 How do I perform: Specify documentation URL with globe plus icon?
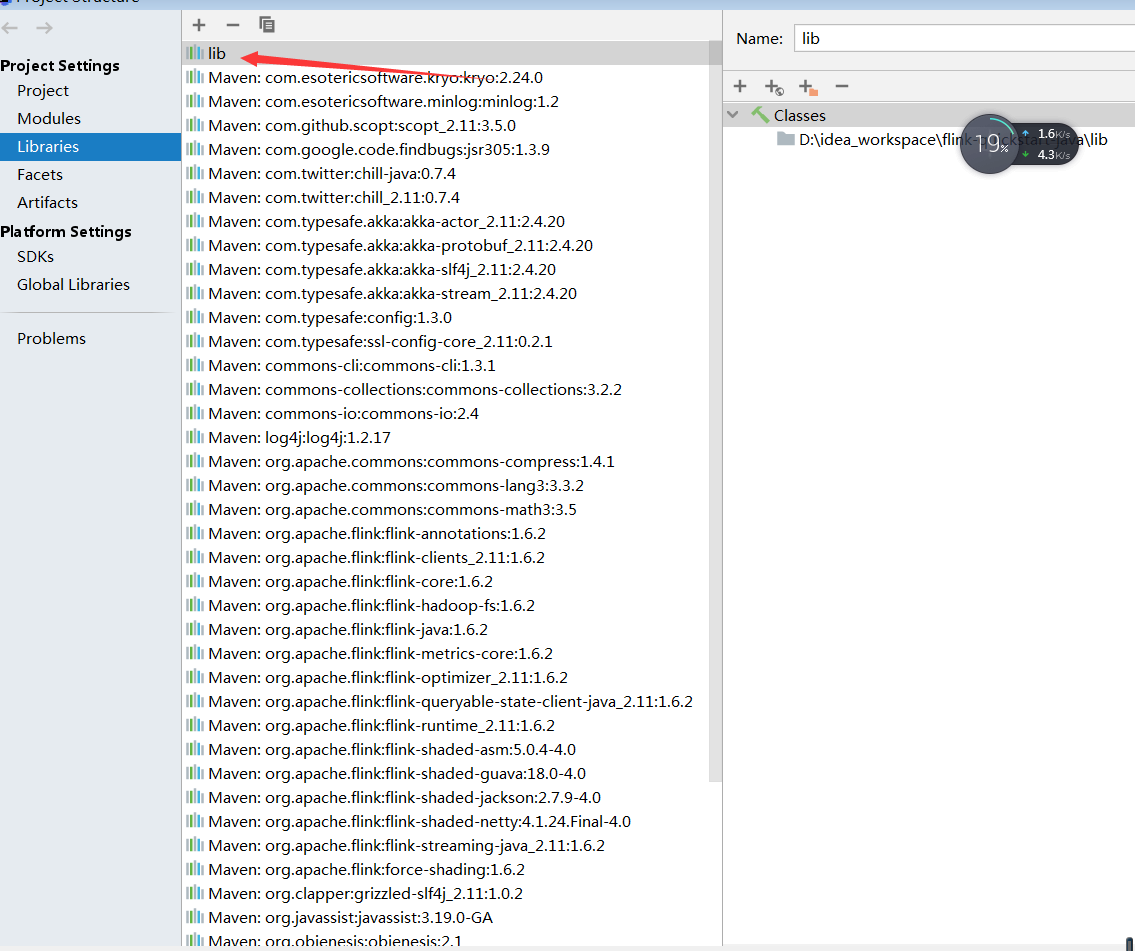point(774,87)
